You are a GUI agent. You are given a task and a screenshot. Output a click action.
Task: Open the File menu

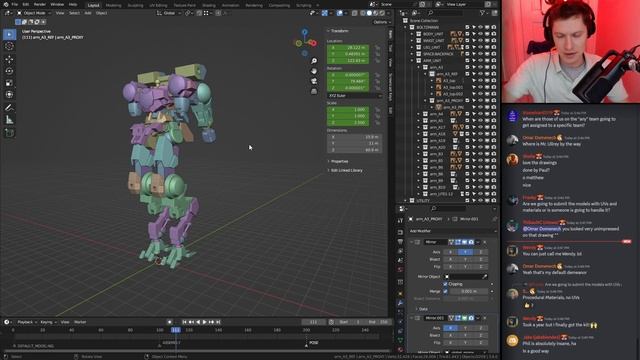coord(15,4)
